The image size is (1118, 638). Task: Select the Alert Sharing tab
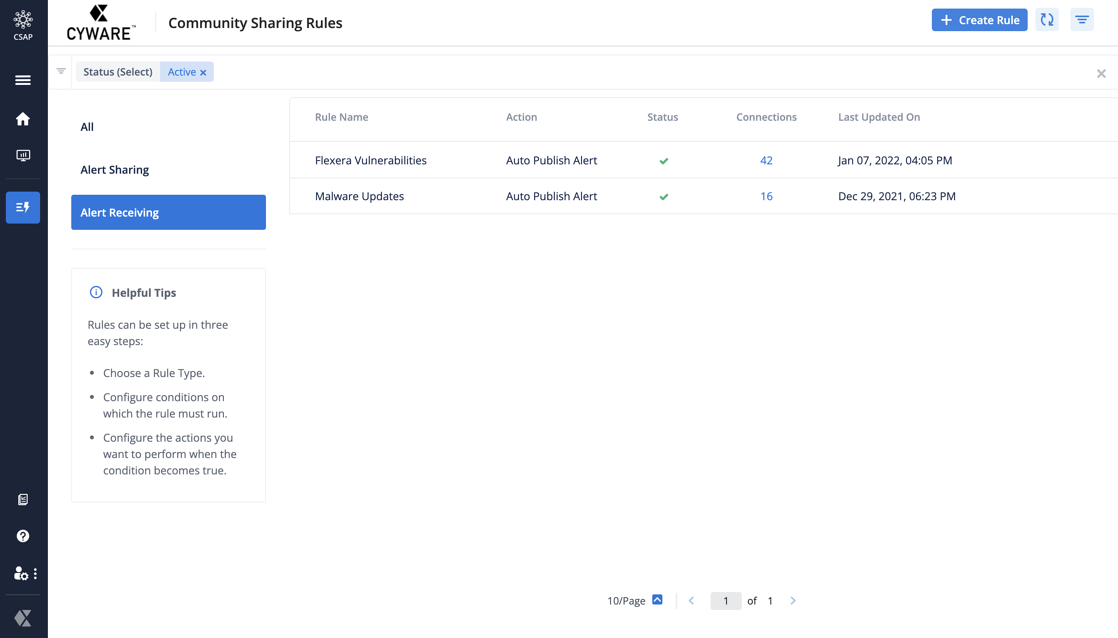pyautogui.click(x=115, y=170)
